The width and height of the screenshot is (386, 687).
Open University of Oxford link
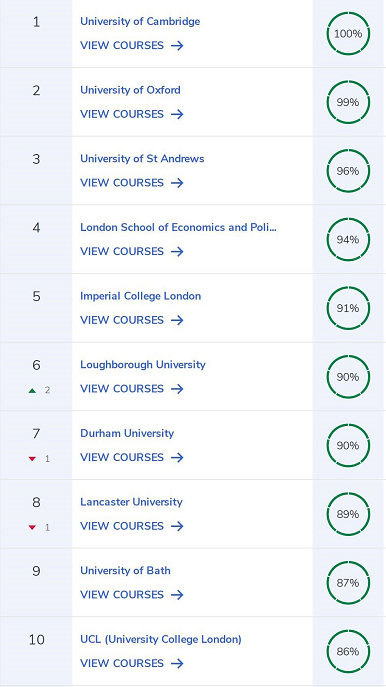click(x=130, y=90)
